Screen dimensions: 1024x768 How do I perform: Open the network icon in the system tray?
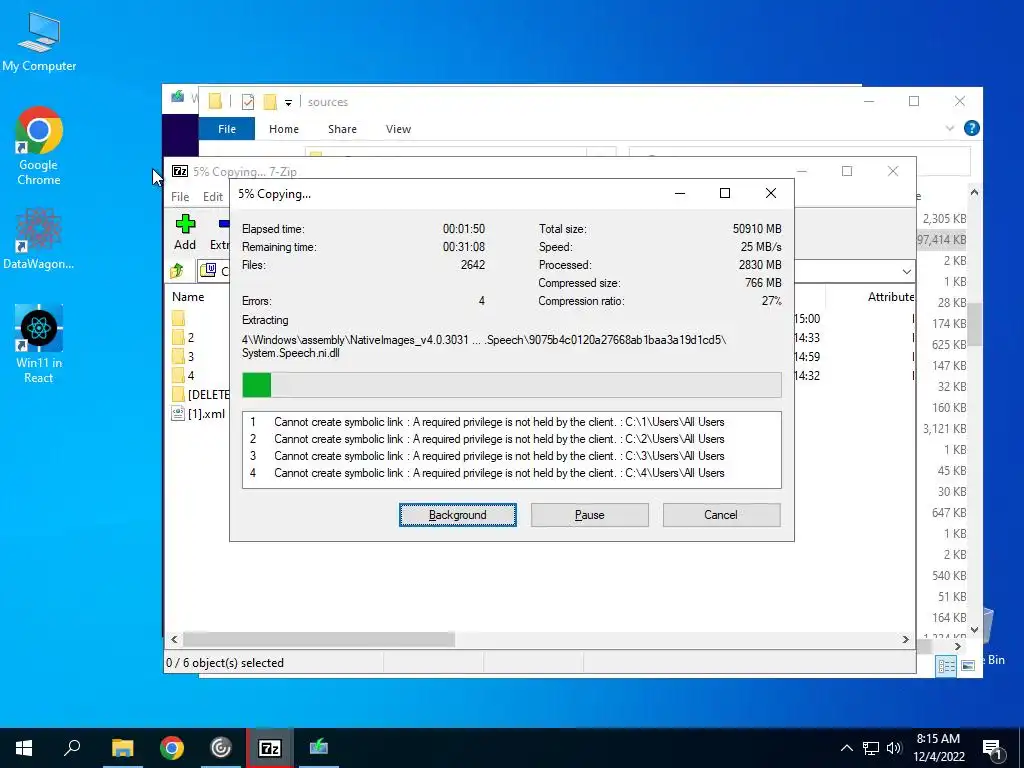click(x=871, y=748)
